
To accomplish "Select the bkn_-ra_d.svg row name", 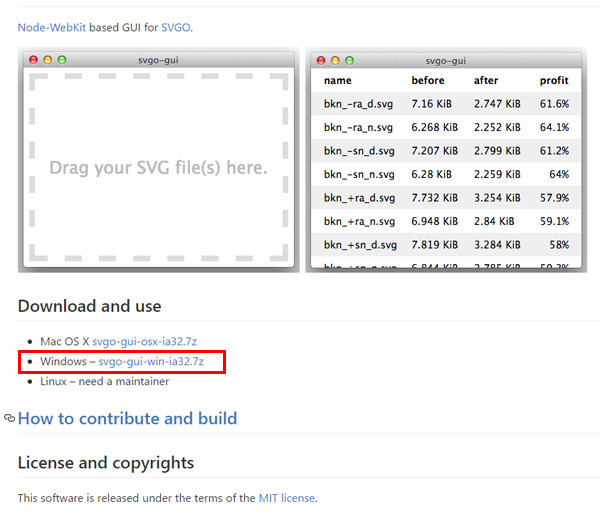I will pyautogui.click(x=359, y=104).
